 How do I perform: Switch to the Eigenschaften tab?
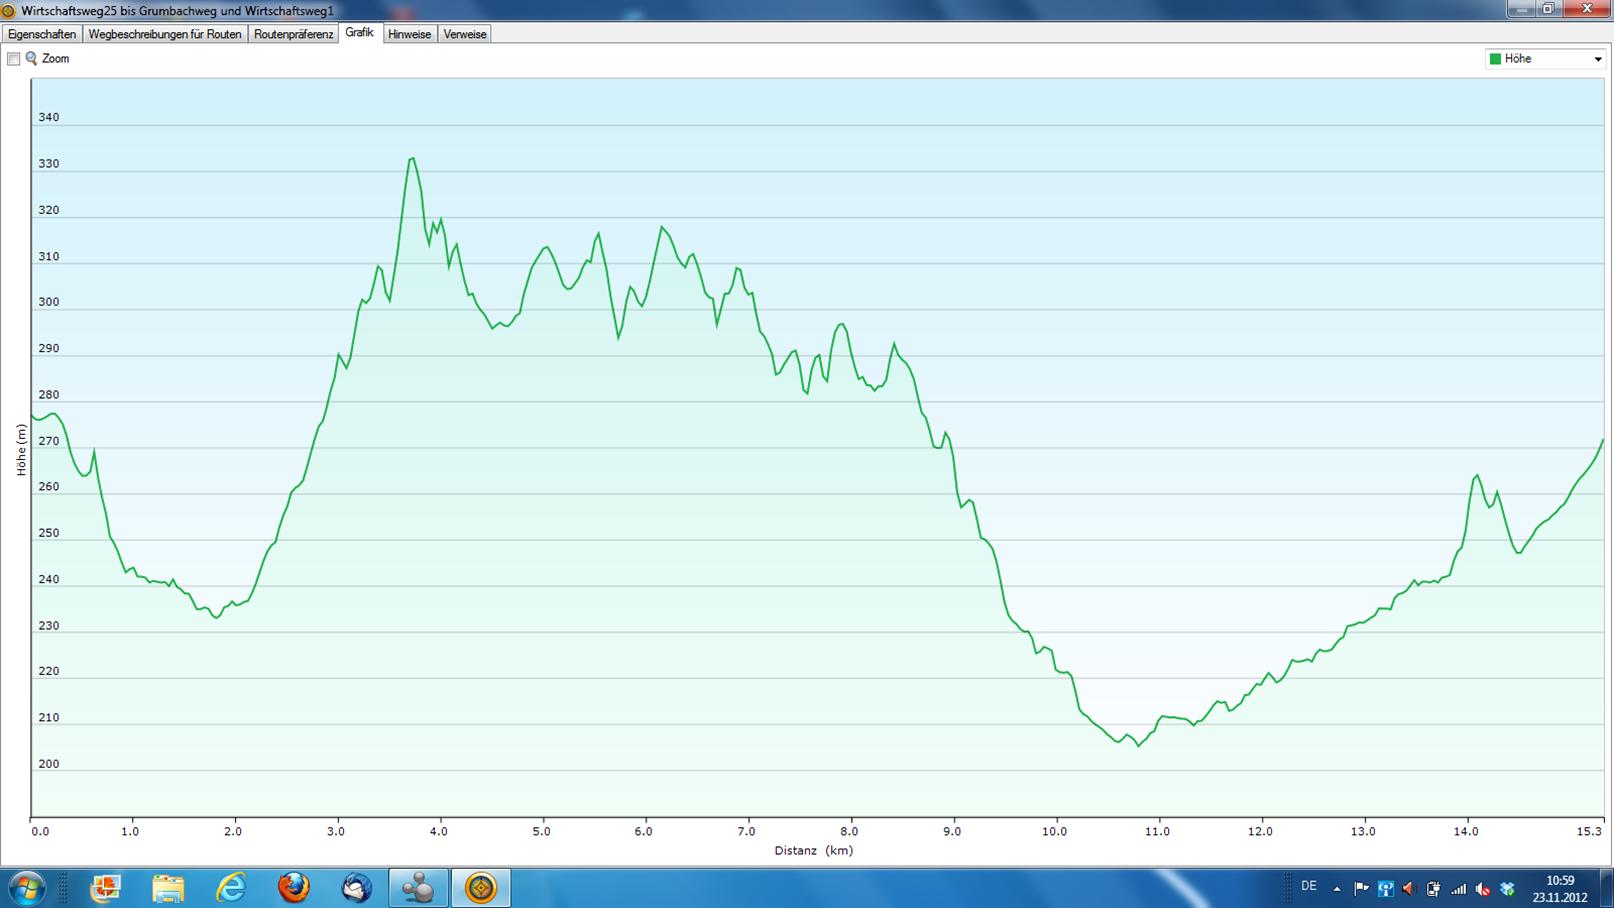pos(42,34)
